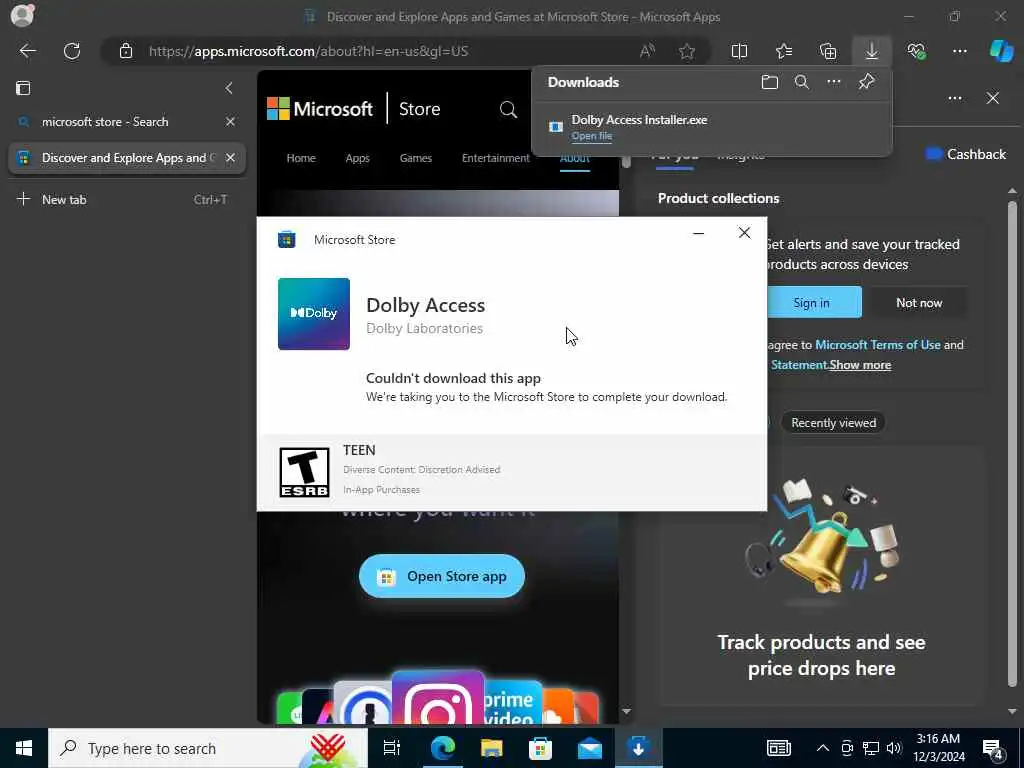Add page to favorites star icon
Viewport: 1024px width, 768px height.
(686, 51)
